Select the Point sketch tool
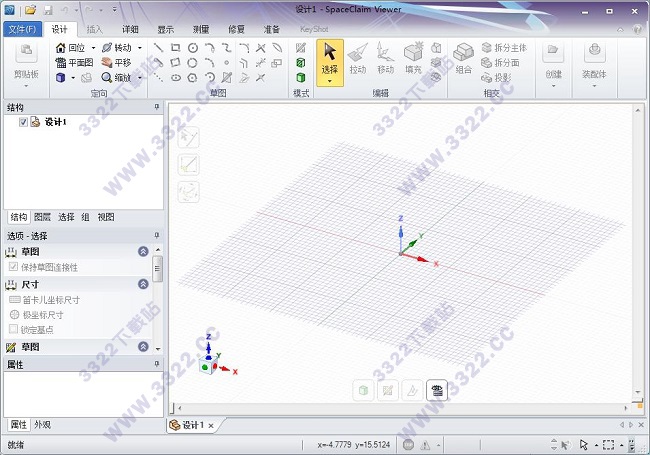The width and height of the screenshot is (650, 455). (226, 63)
